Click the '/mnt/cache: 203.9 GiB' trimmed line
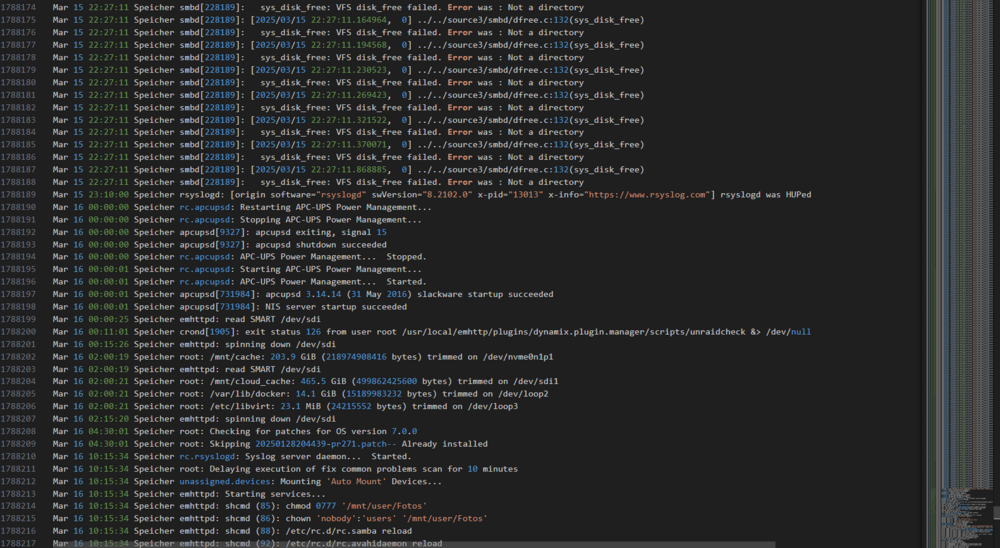 coord(303,357)
